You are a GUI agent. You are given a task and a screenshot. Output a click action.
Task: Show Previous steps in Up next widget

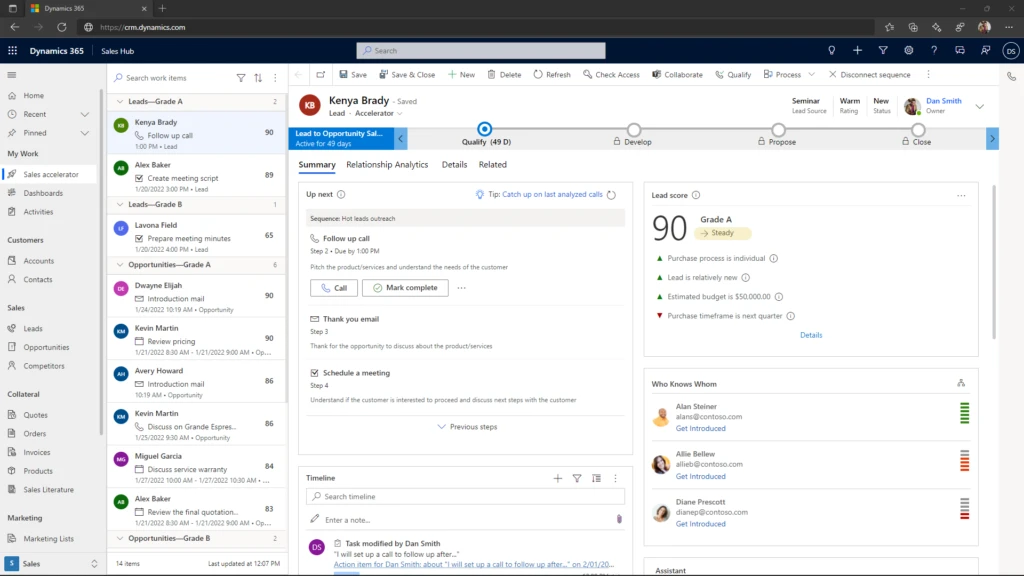coord(465,426)
